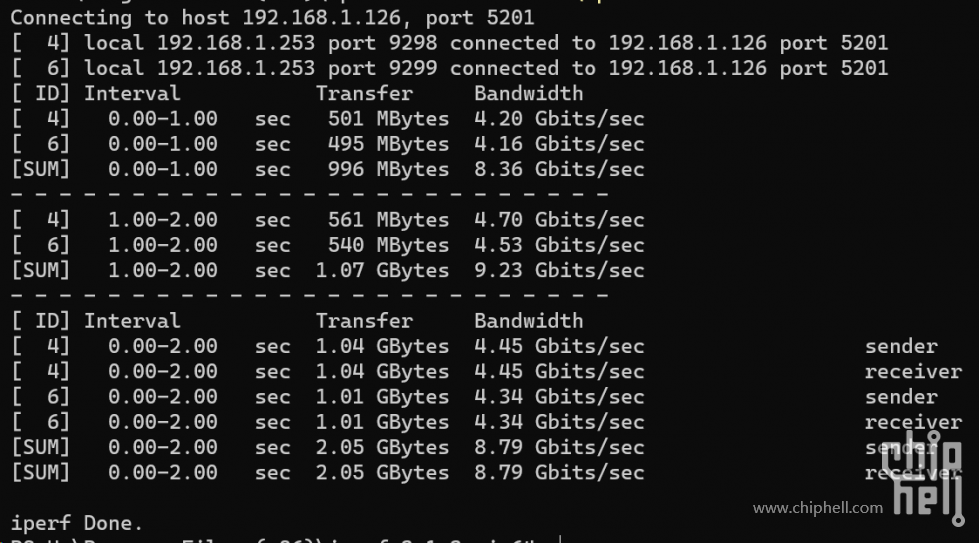Click the 9.23 Gbits/sec SUM bandwidth

[x=559, y=270]
